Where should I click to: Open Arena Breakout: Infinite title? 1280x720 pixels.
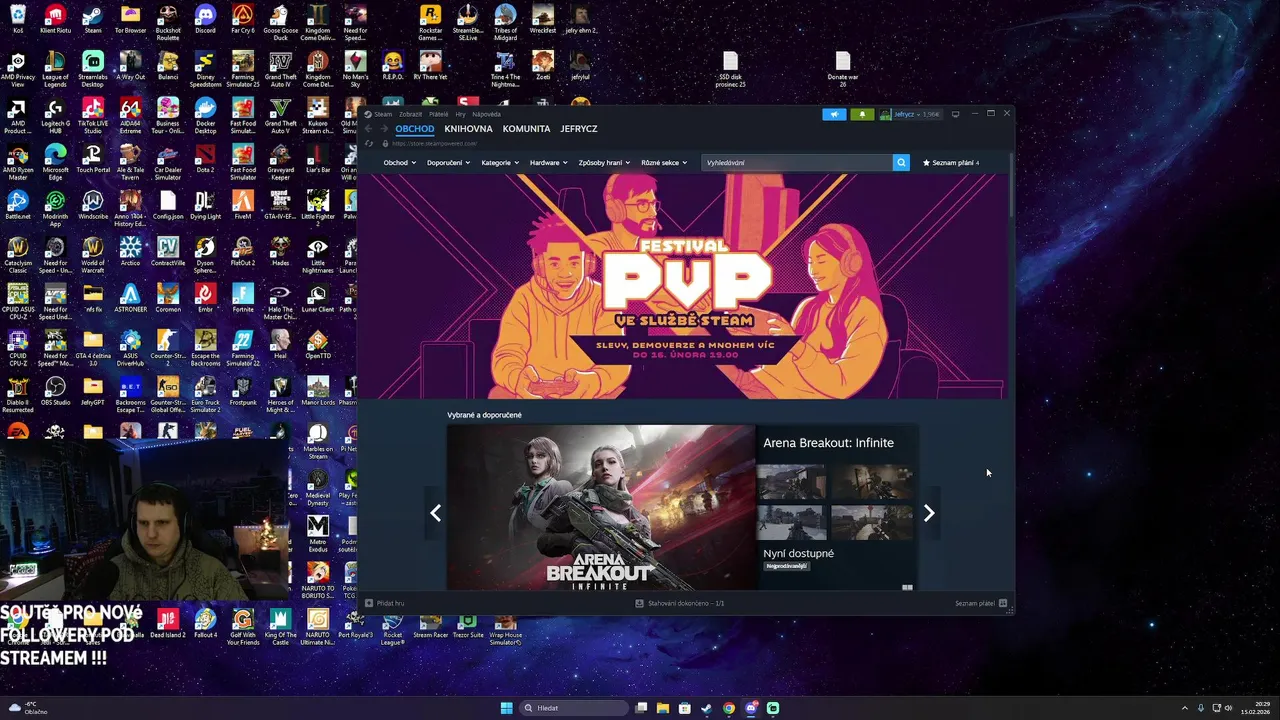(828, 443)
